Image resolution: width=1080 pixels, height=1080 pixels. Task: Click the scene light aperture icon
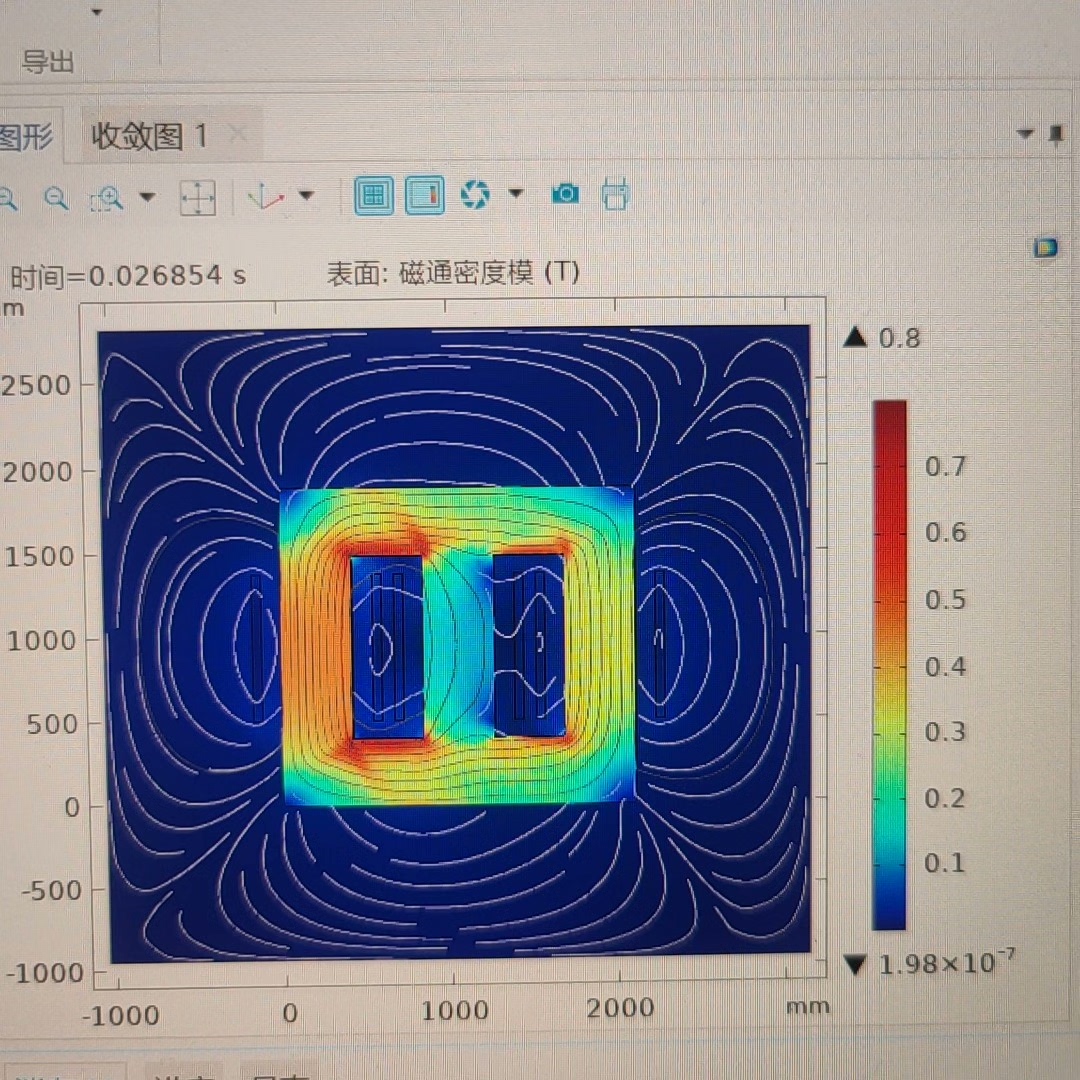tap(475, 195)
